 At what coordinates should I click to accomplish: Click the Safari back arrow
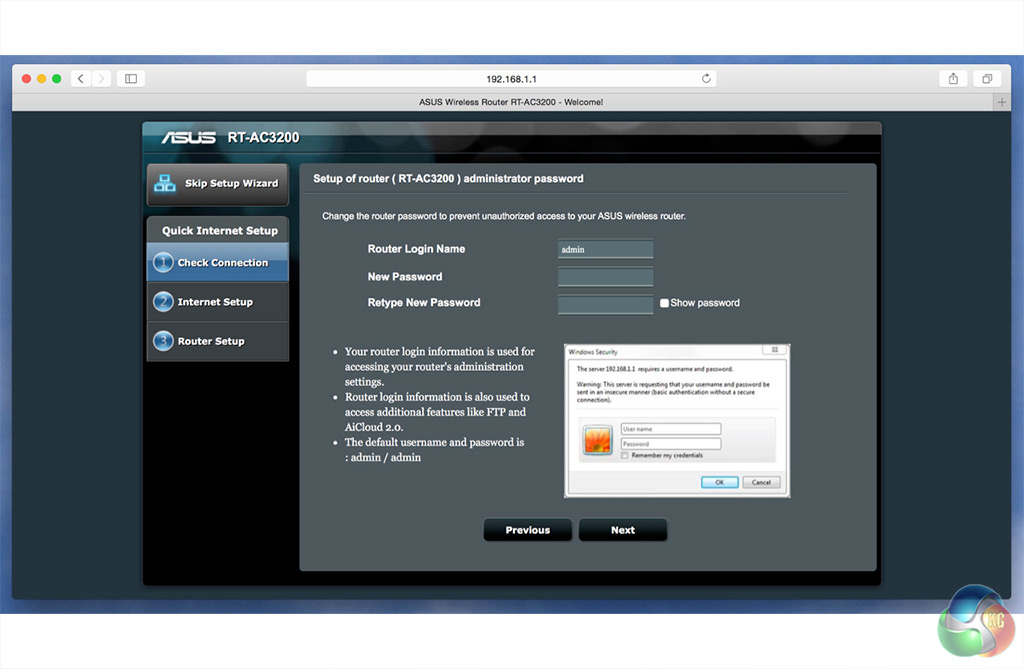point(80,79)
